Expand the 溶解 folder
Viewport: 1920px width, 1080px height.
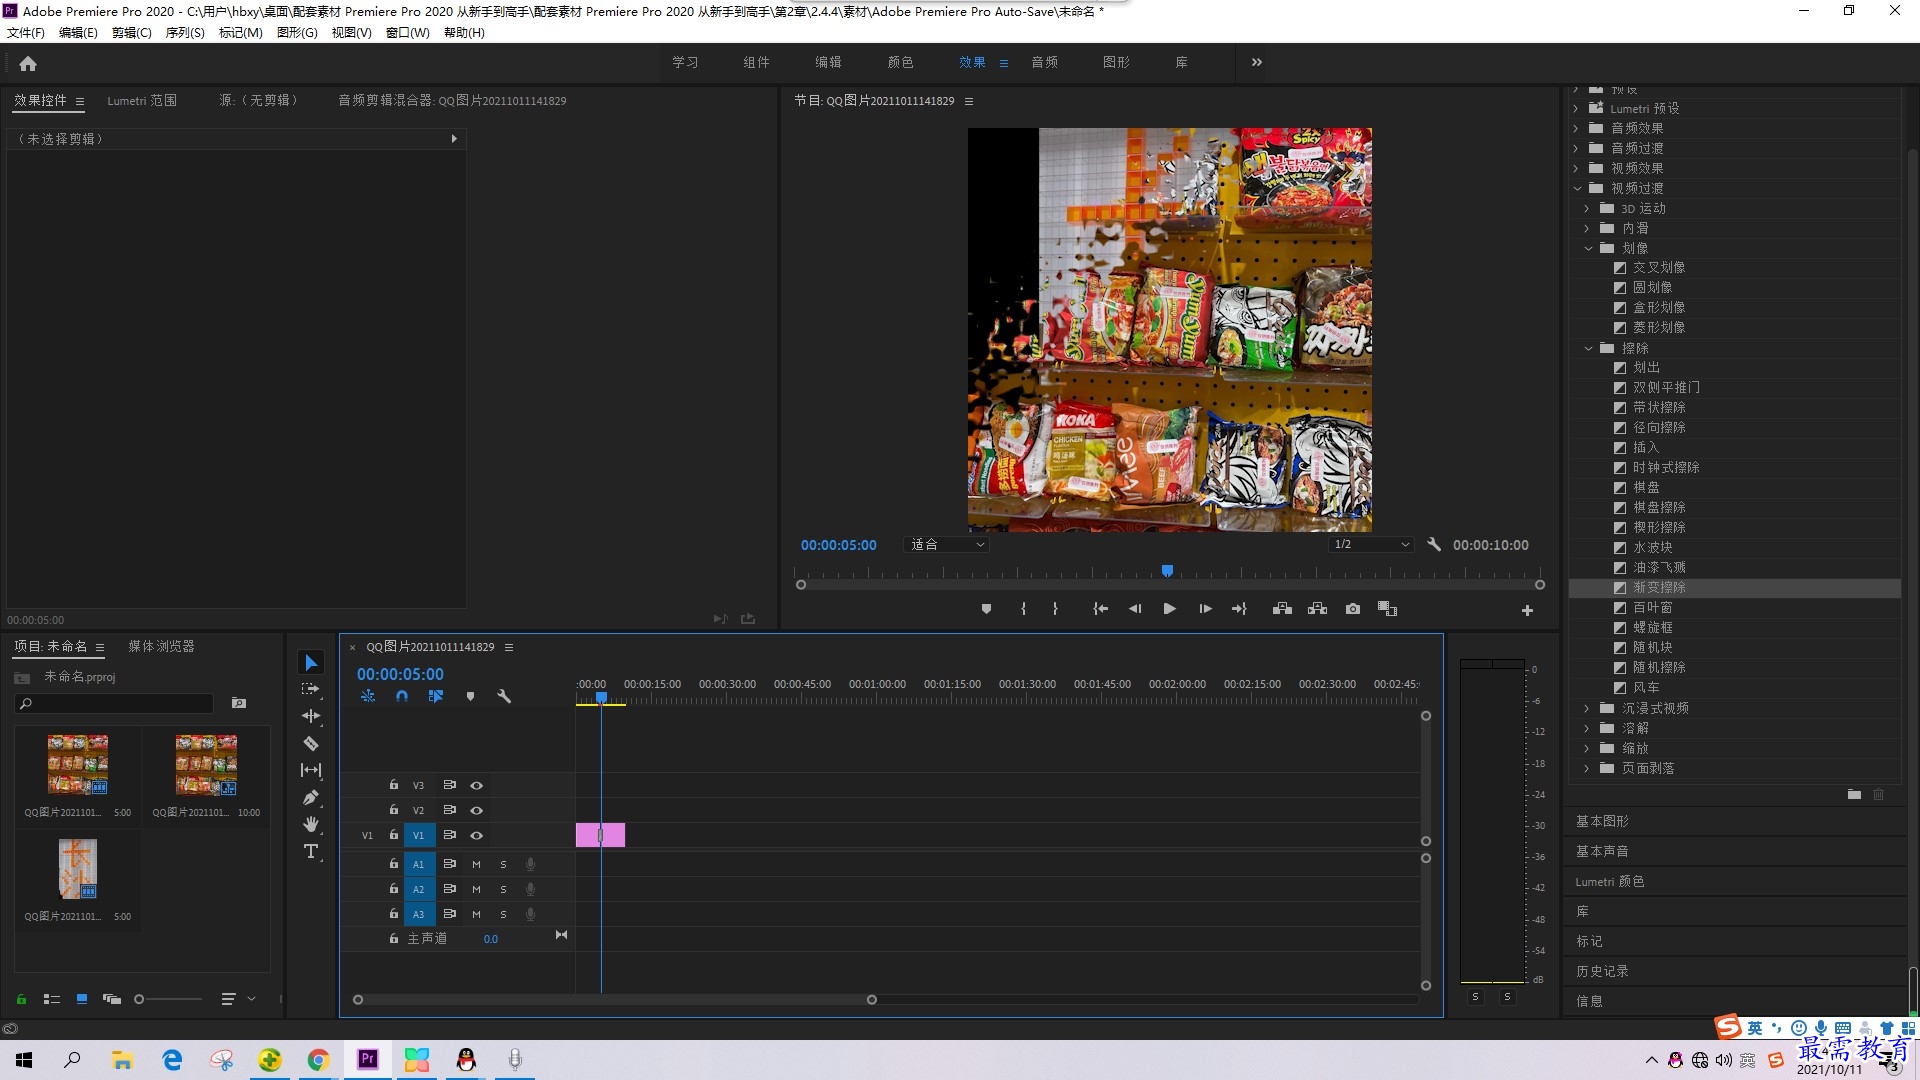click(x=1587, y=728)
